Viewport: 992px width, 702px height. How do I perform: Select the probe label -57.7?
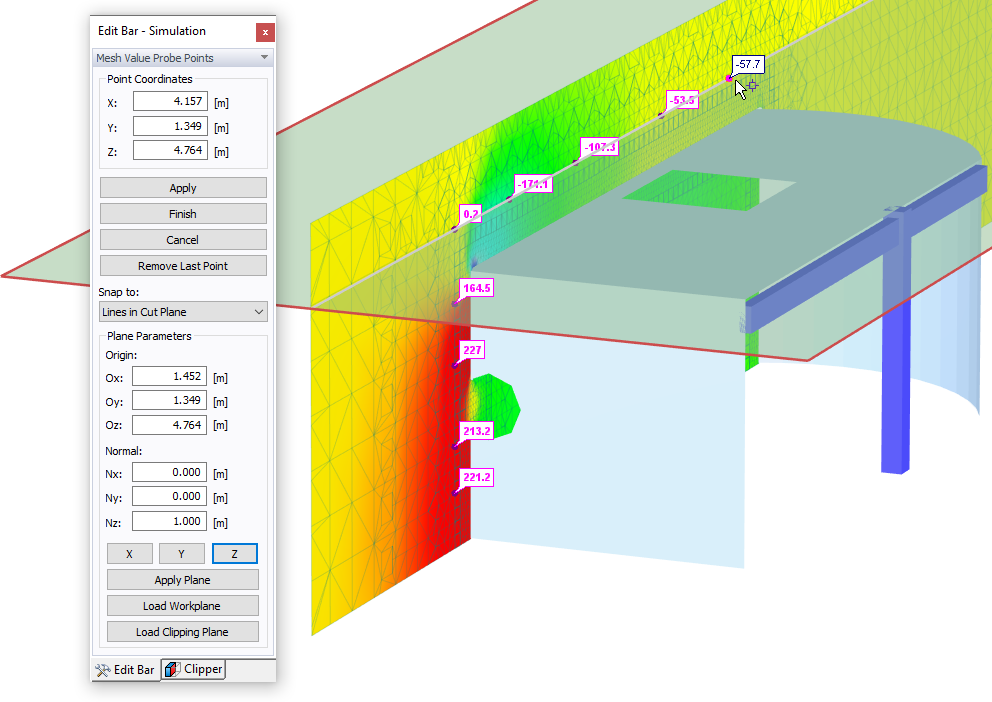(x=748, y=65)
